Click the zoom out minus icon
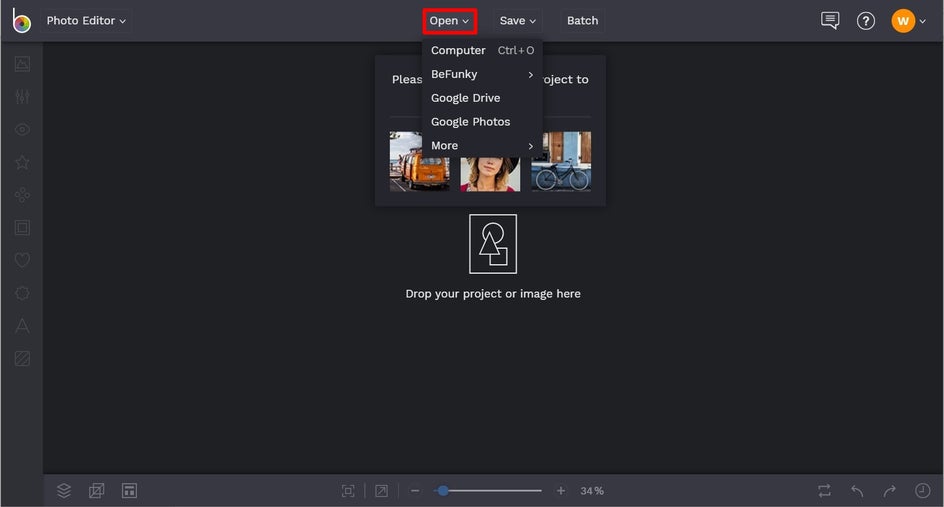This screenshot has width=944, height=507. [415, 491]
